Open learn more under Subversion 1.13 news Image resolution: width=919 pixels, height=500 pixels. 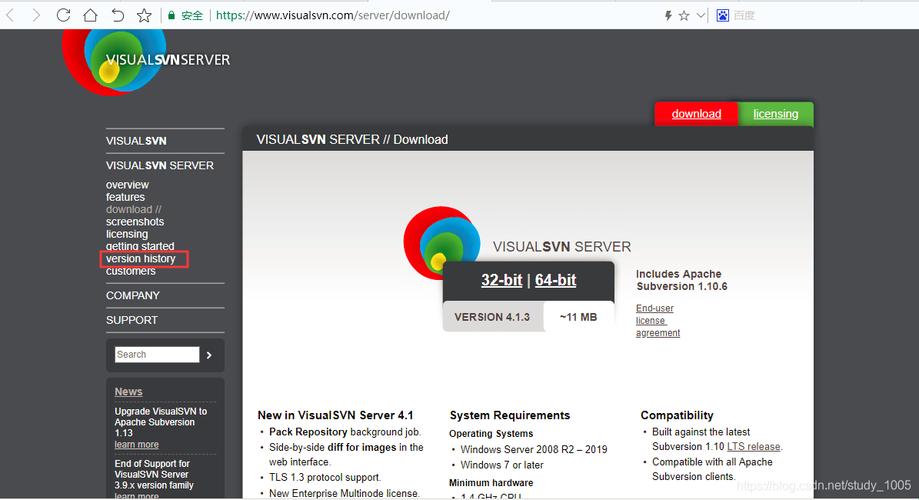point(137,445)
